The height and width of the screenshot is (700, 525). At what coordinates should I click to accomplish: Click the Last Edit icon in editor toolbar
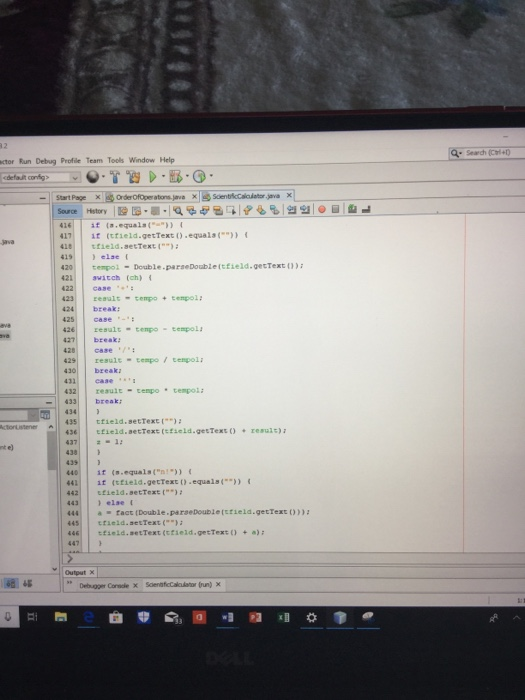click(123, 211)
